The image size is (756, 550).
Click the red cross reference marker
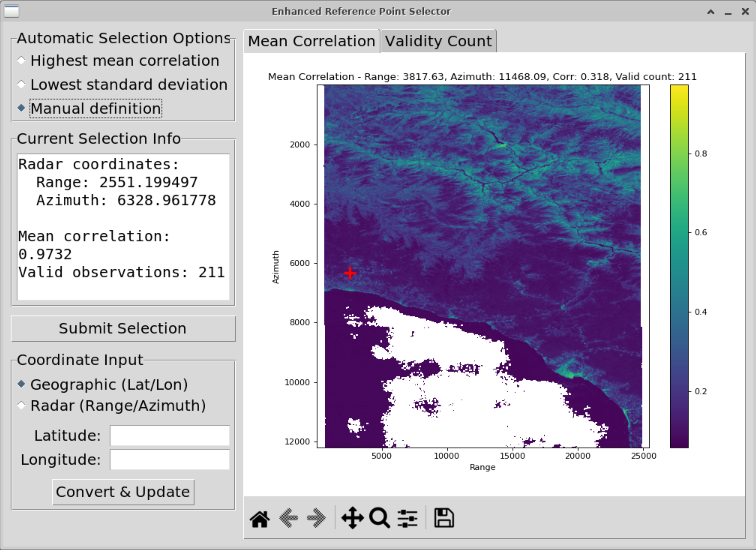(x=350, y=274)
